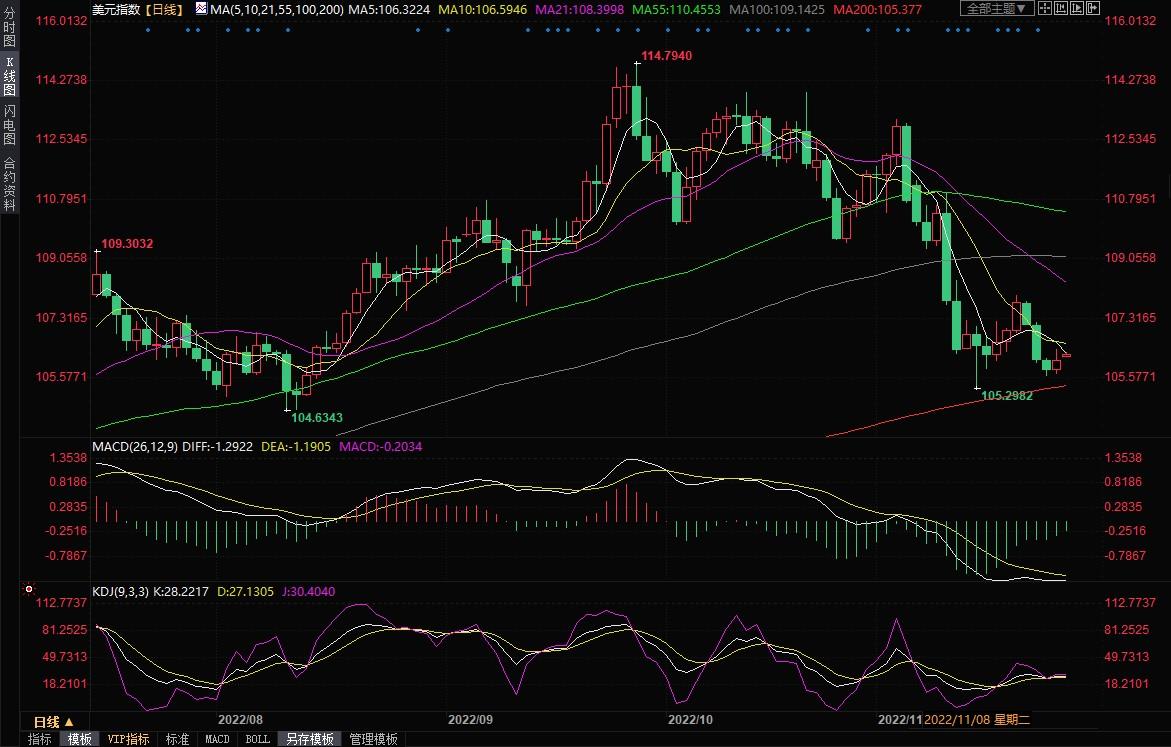The height and width of the screenshot is (747, 1171).
Task: Open 合约资料 in the left sidebar
Action: pos(9,183)
